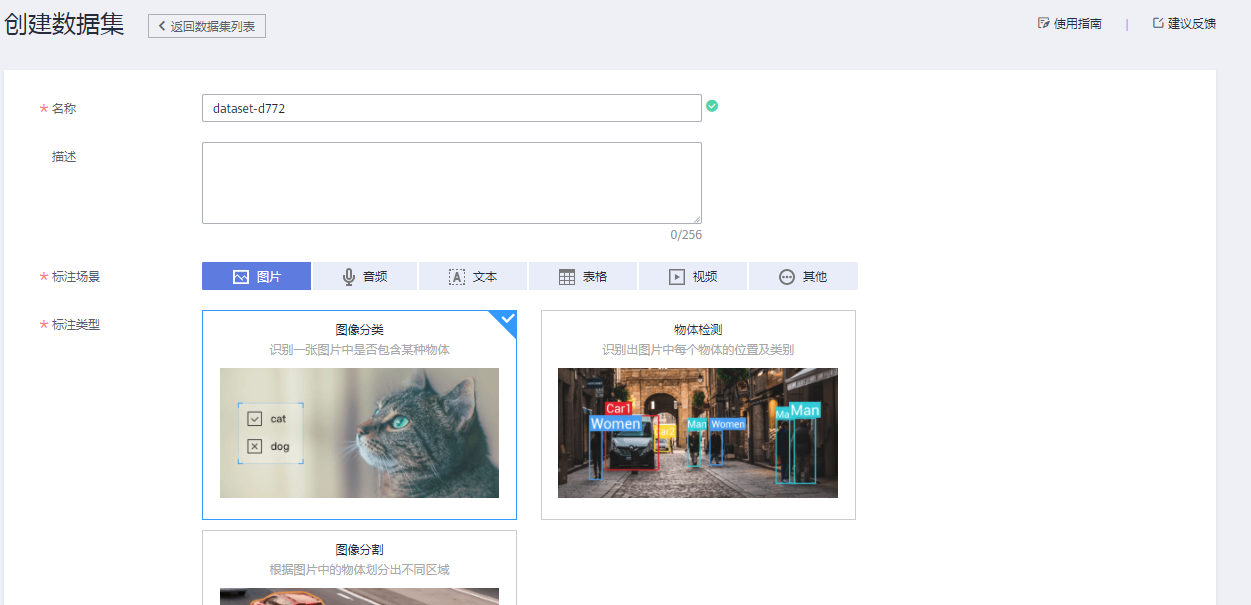Click the ellipsis icon in the 其他 tab
Viewport: 1251px width, 605px height.
pyautogui.click(x=787, y=277)
